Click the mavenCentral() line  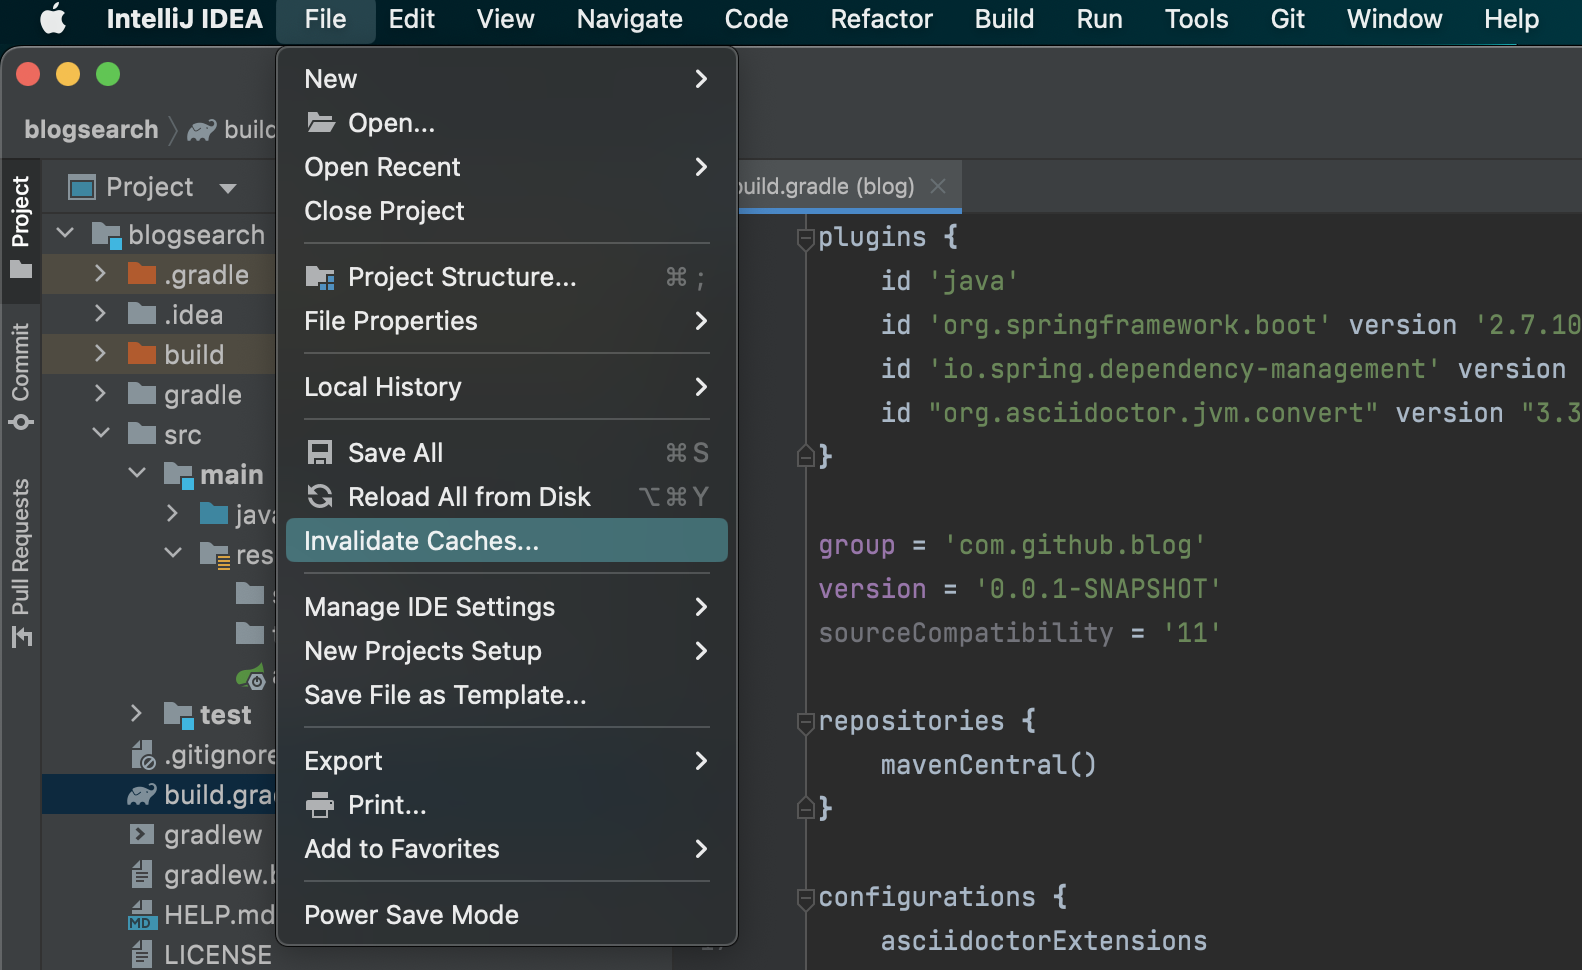tap(988, 765)
